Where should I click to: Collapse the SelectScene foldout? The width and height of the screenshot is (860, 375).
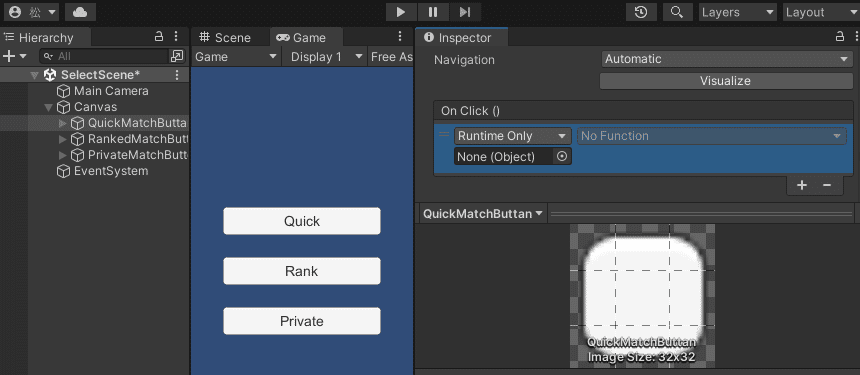point(35,75)
